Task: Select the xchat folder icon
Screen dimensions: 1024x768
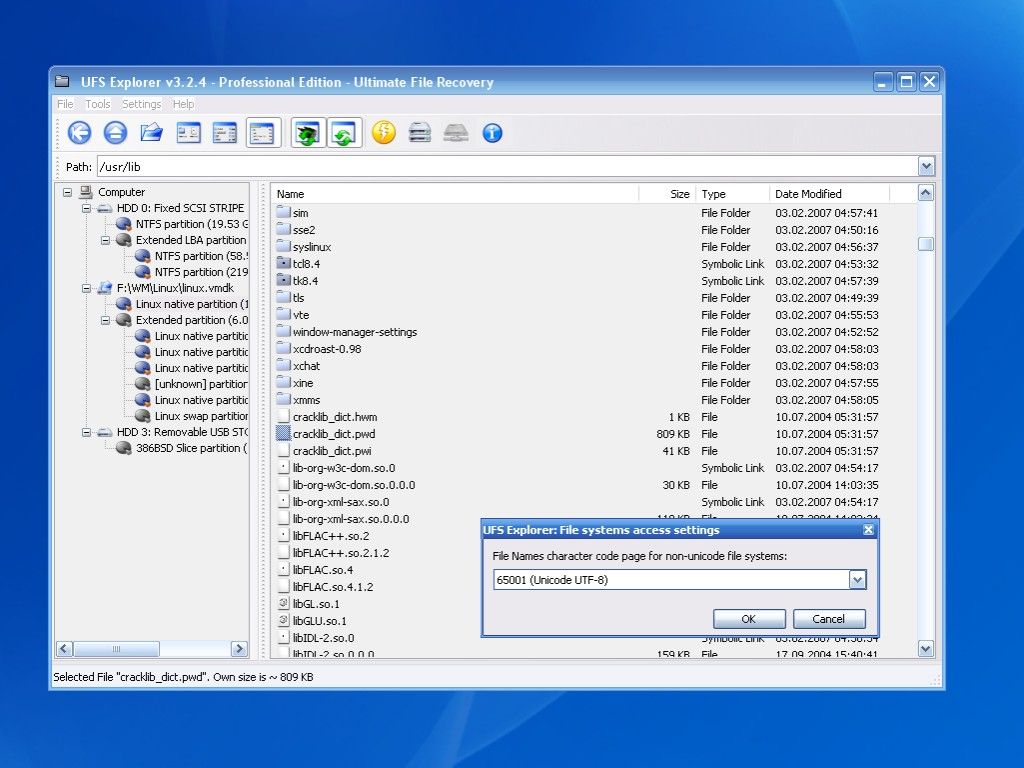Action: [283, 365]
